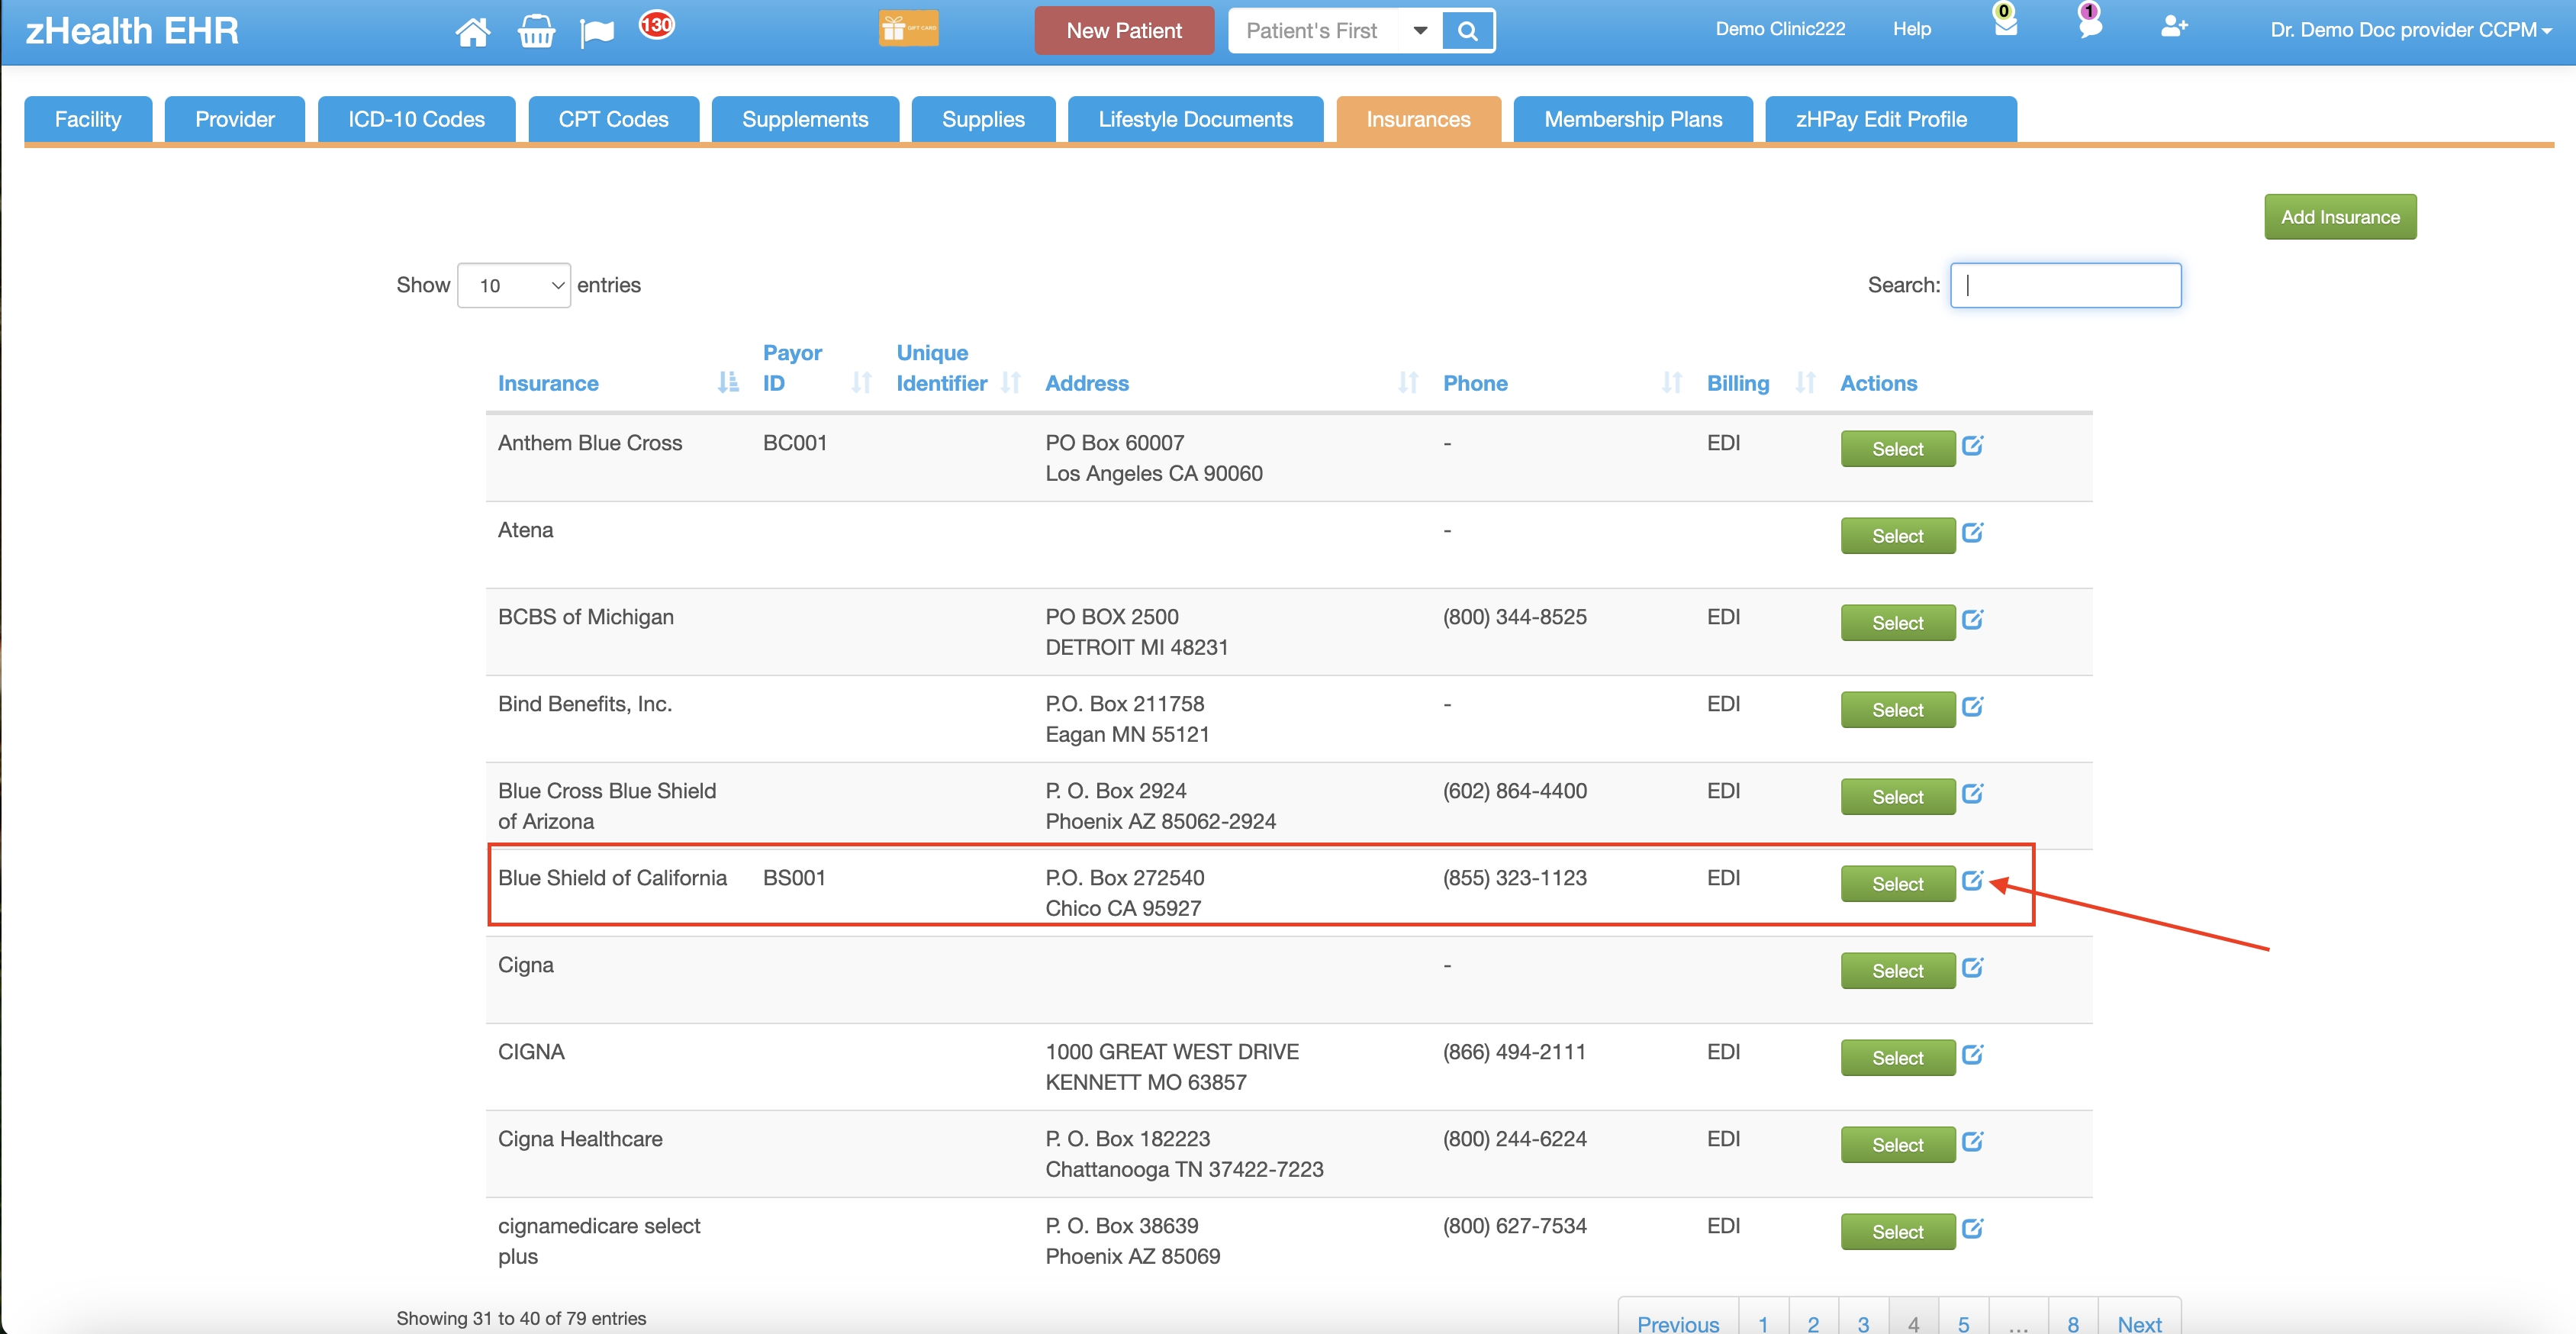2576x1334 pixels.
Task: Select Blue Shield of California
Action: point(1897,884)
